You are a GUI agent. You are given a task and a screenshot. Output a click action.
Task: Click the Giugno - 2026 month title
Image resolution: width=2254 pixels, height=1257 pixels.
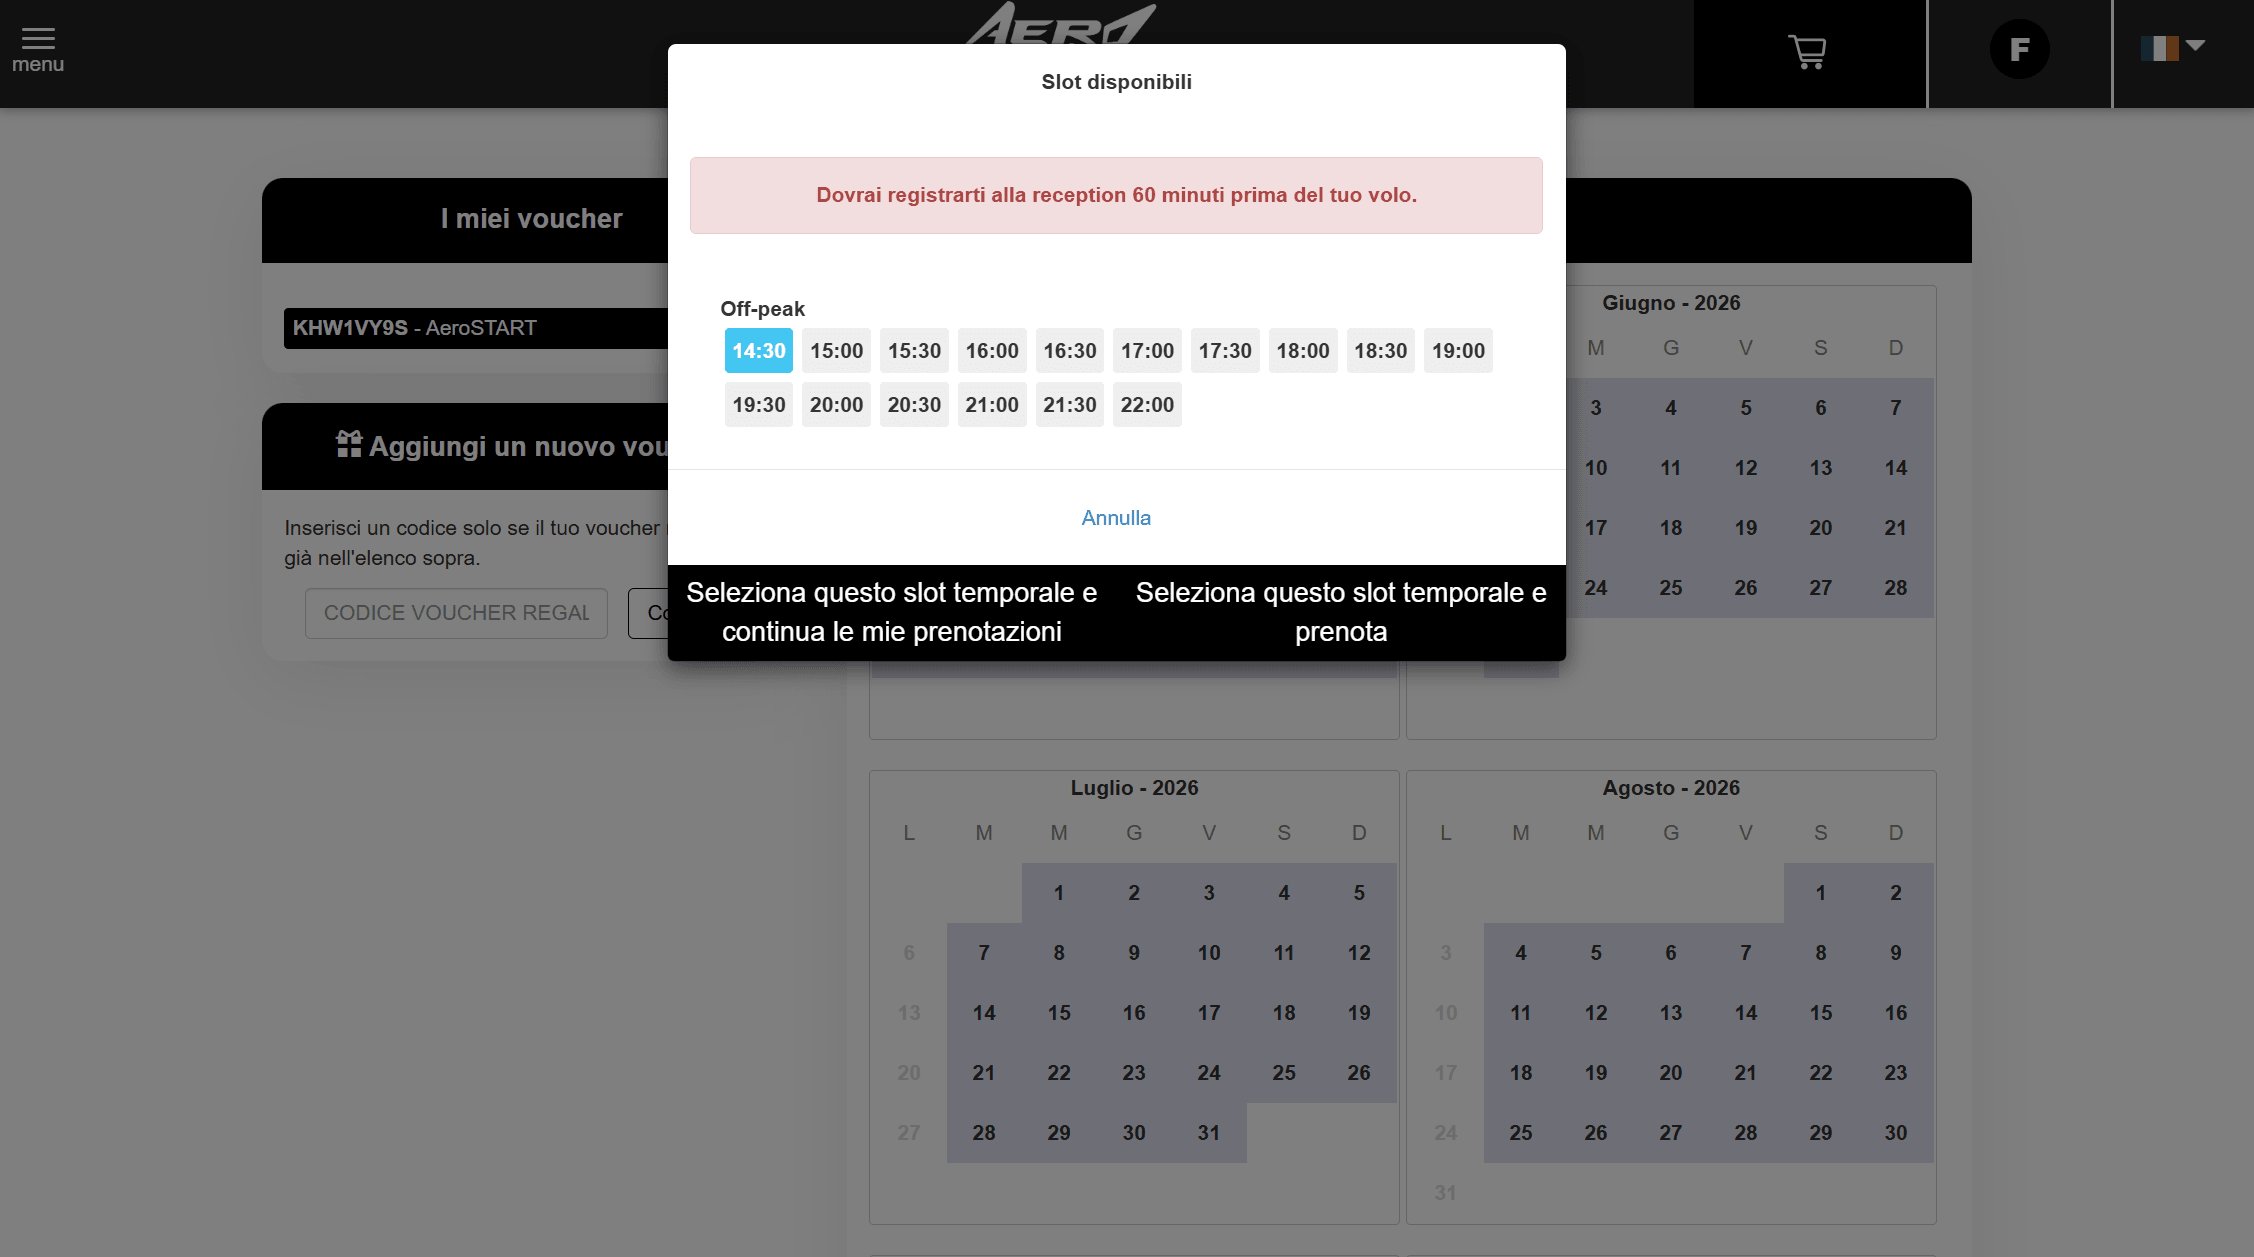[x=1671, y=303]
